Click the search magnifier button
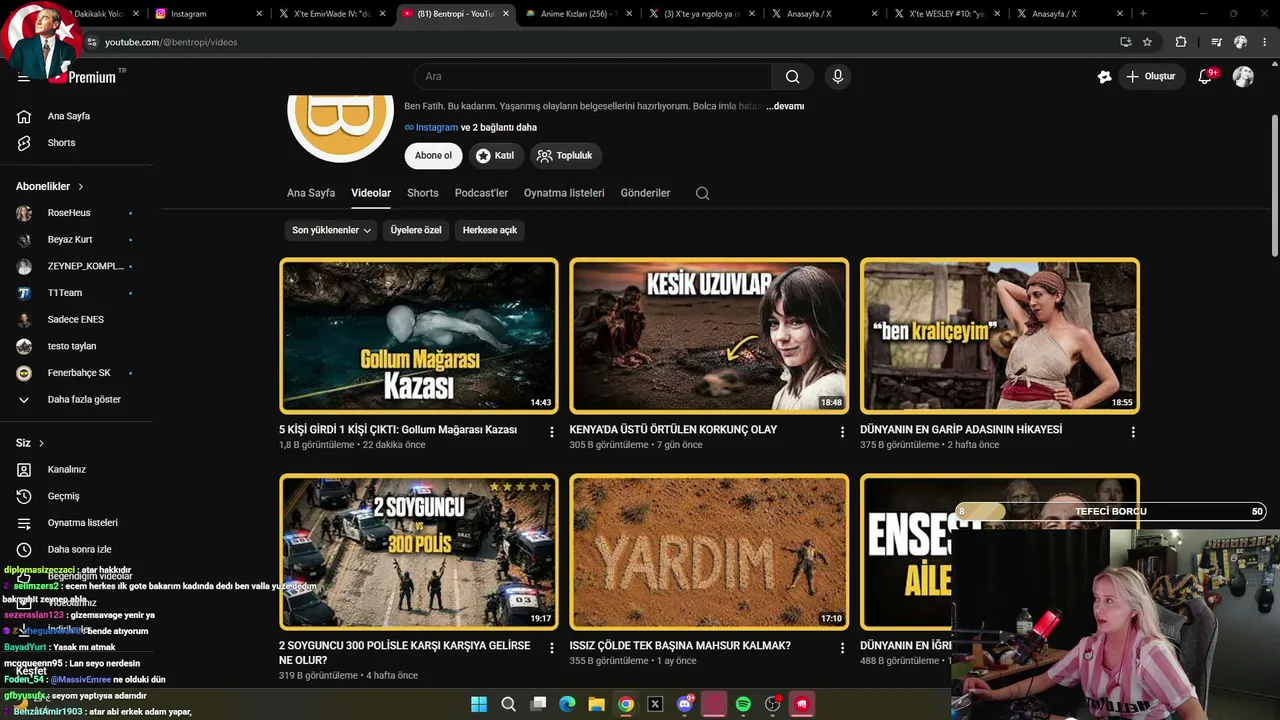This screenshot has height=720, width=1280. tap(792, 77)
